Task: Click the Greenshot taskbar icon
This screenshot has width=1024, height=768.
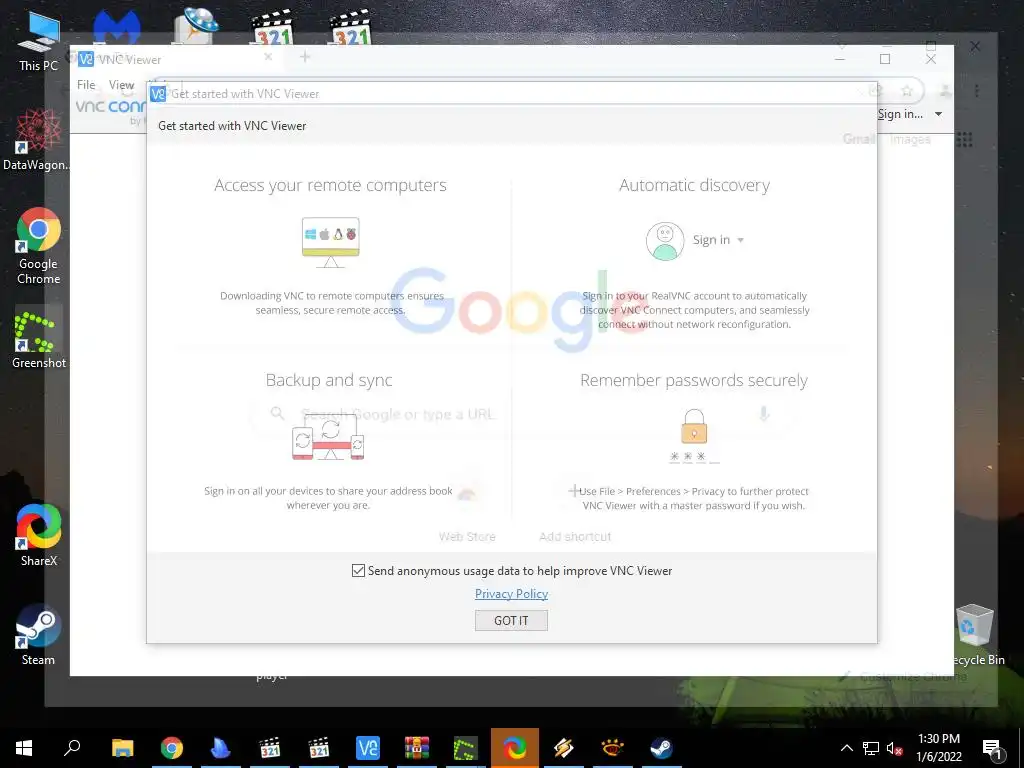Action: pyautogui.click(x=466, y=748)
